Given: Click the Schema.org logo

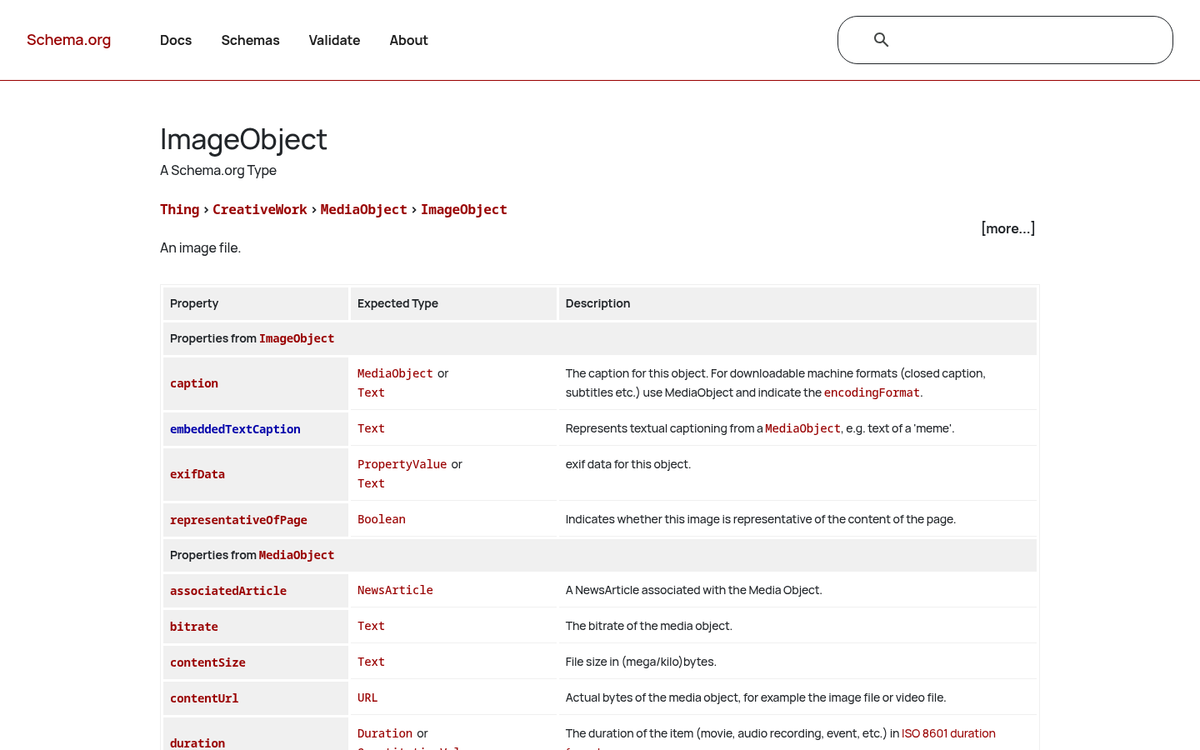Looking at the screenshot, I should point(68,39).
